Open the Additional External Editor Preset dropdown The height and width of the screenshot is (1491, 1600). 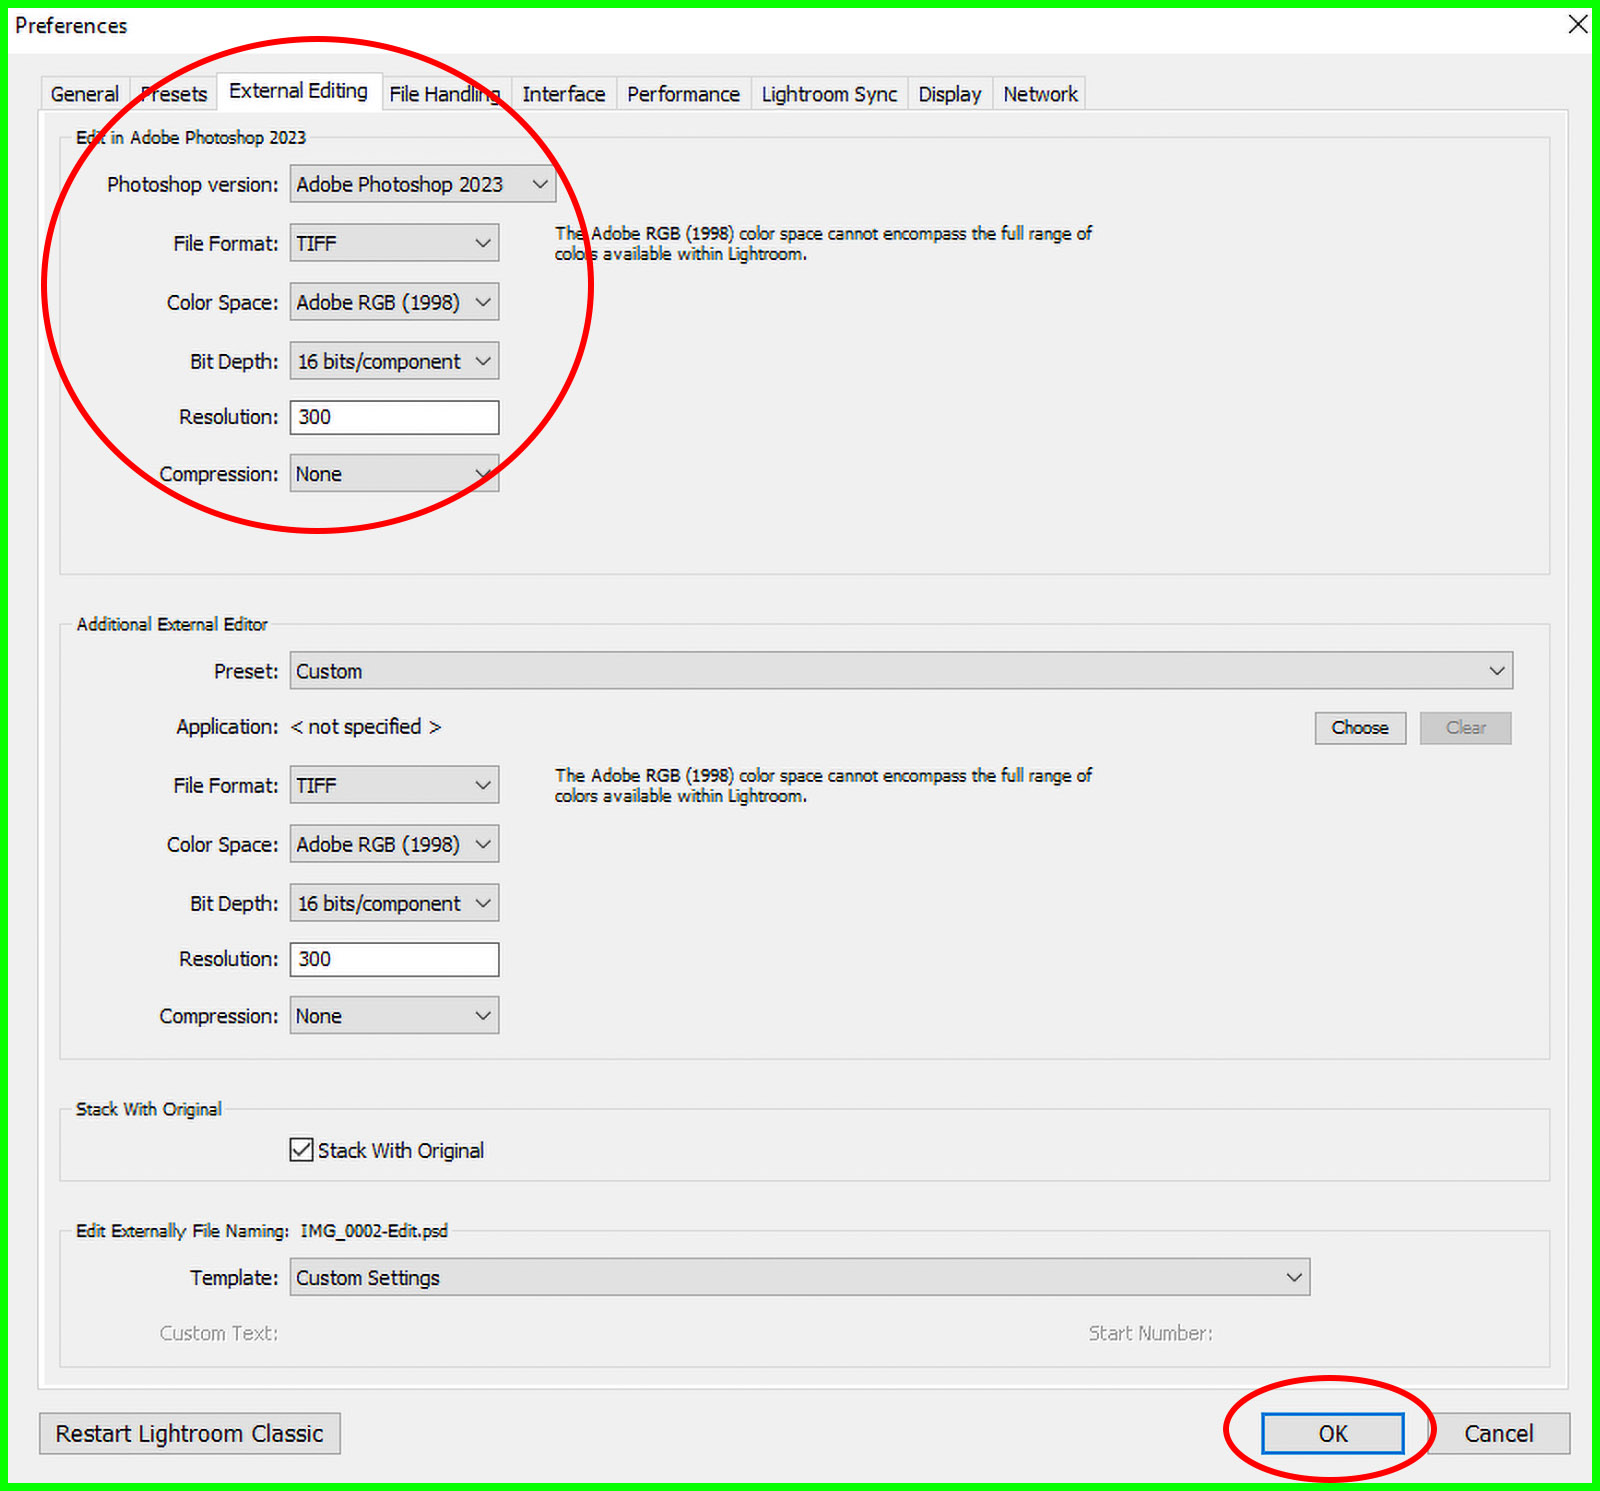click(900, 671)
